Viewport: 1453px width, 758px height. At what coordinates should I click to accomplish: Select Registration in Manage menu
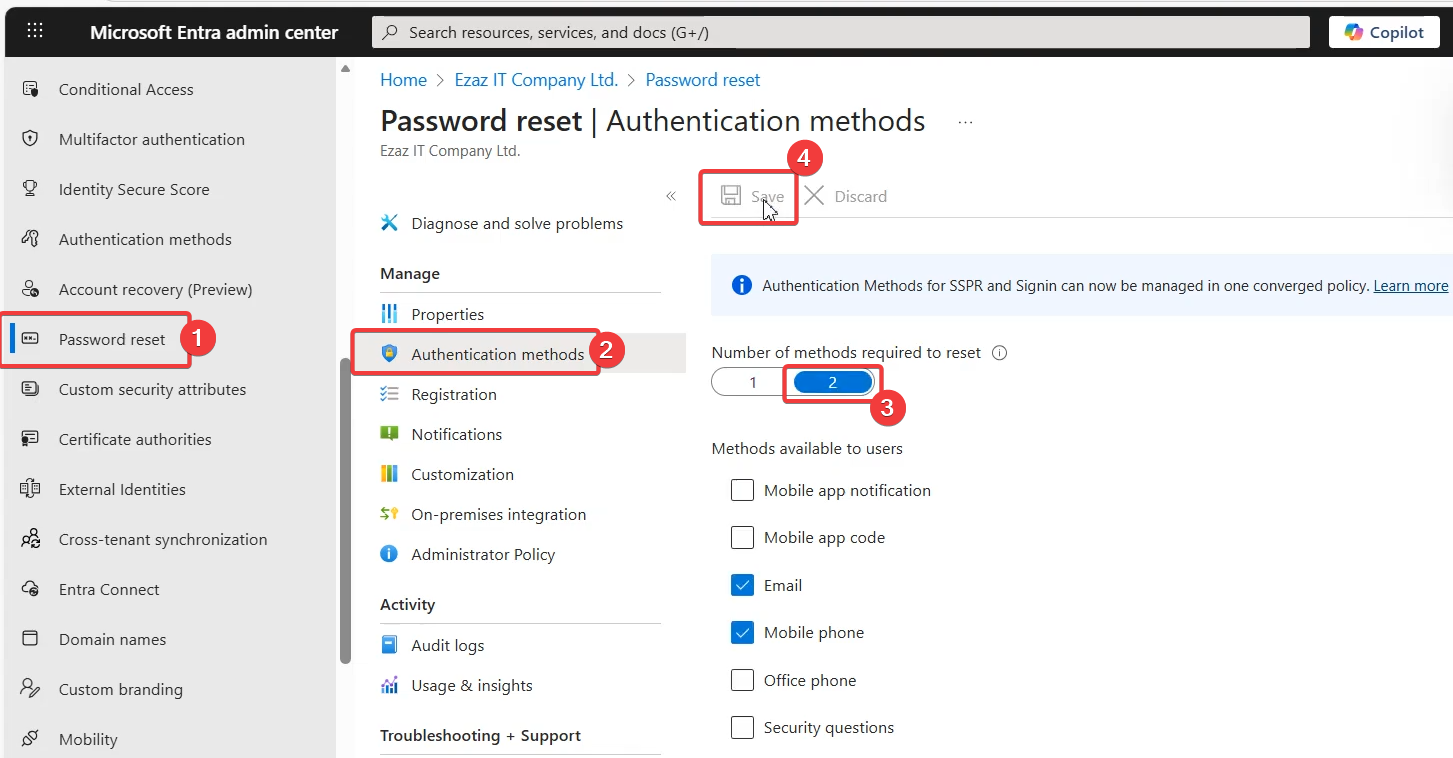click(x=454, y=394)
